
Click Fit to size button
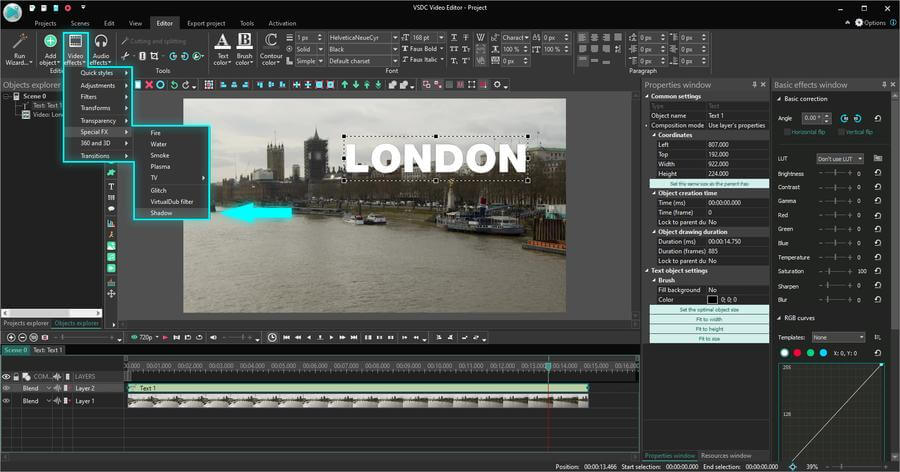click(709, 339)
